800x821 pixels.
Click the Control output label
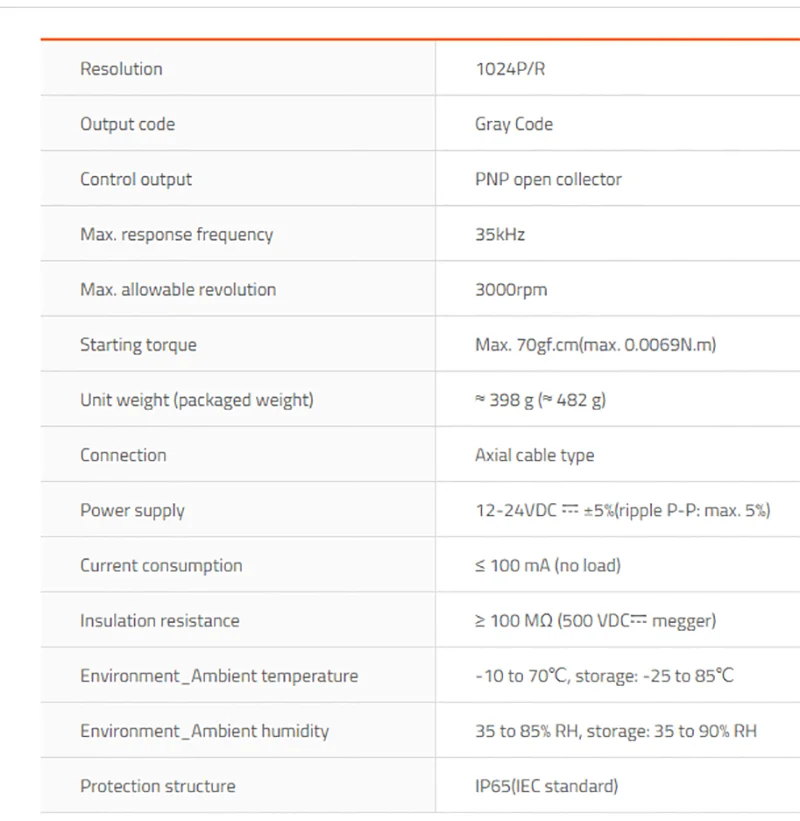click(x=136, y=179)
